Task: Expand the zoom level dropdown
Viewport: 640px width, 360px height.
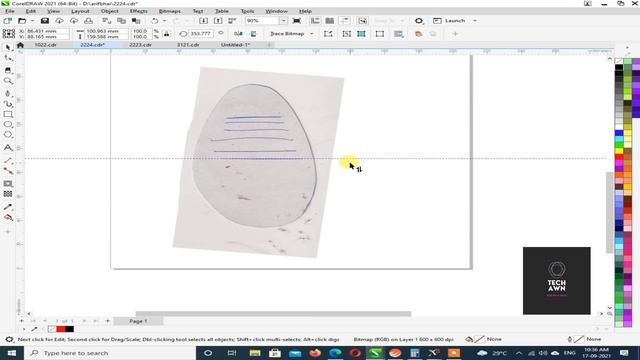Action: click(283, 20)
